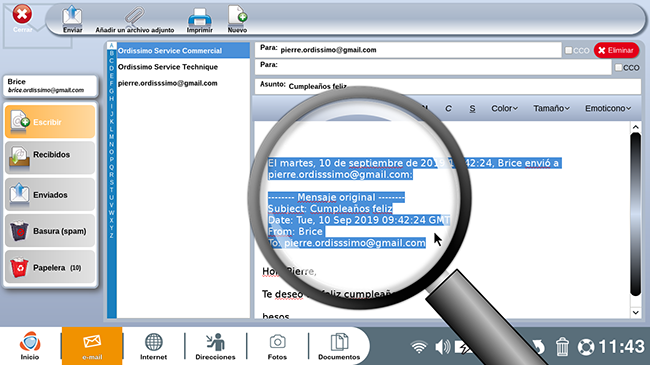
Task: Click the message body scrollbar down arrow
Action: (x=635, y=313)
